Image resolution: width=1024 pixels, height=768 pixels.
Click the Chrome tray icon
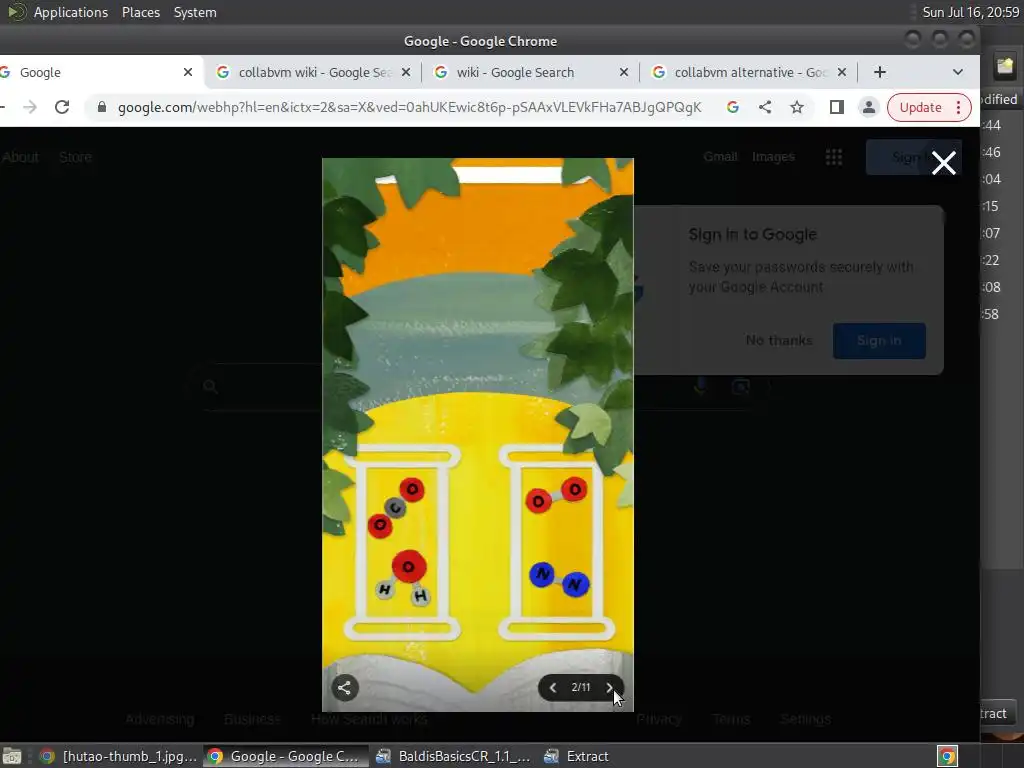coord(947,756)
